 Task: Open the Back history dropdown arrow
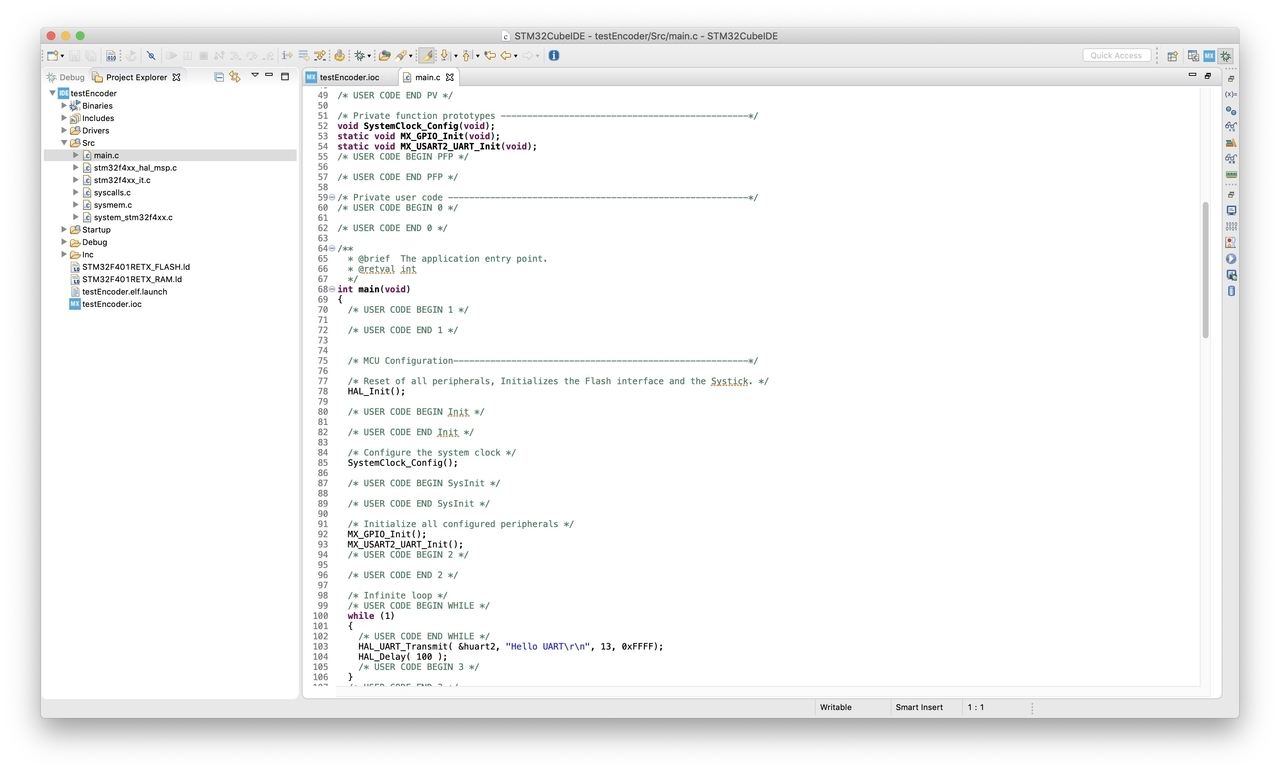click(x=516, y=56)
